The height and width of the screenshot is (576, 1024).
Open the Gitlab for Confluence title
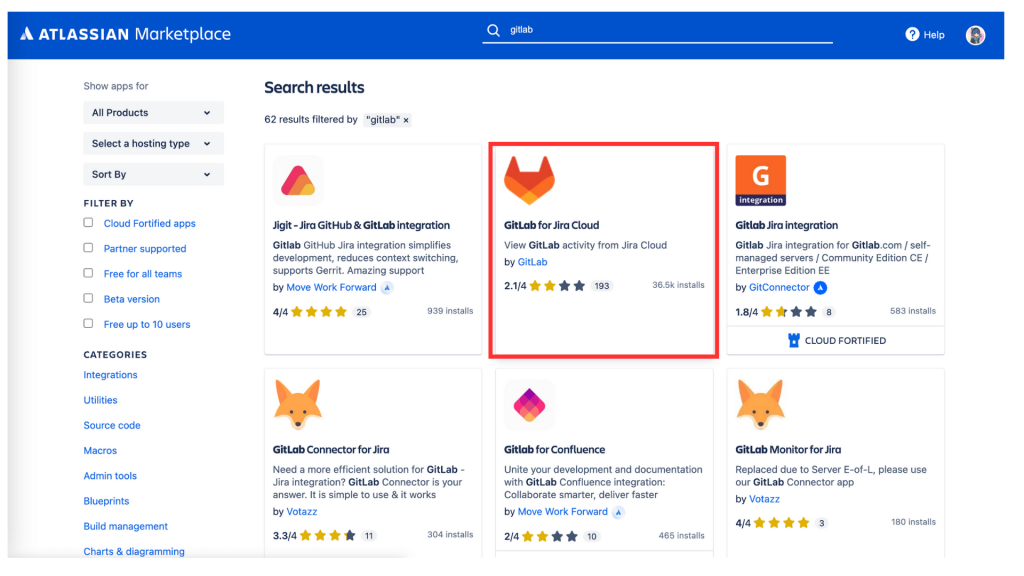554,450
